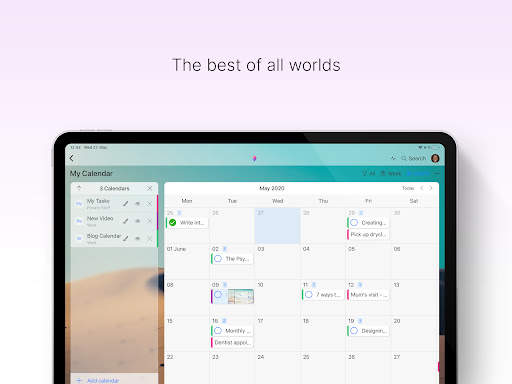
Task: Go back using the top-left arrow
Action: click(x=72, y=158)
